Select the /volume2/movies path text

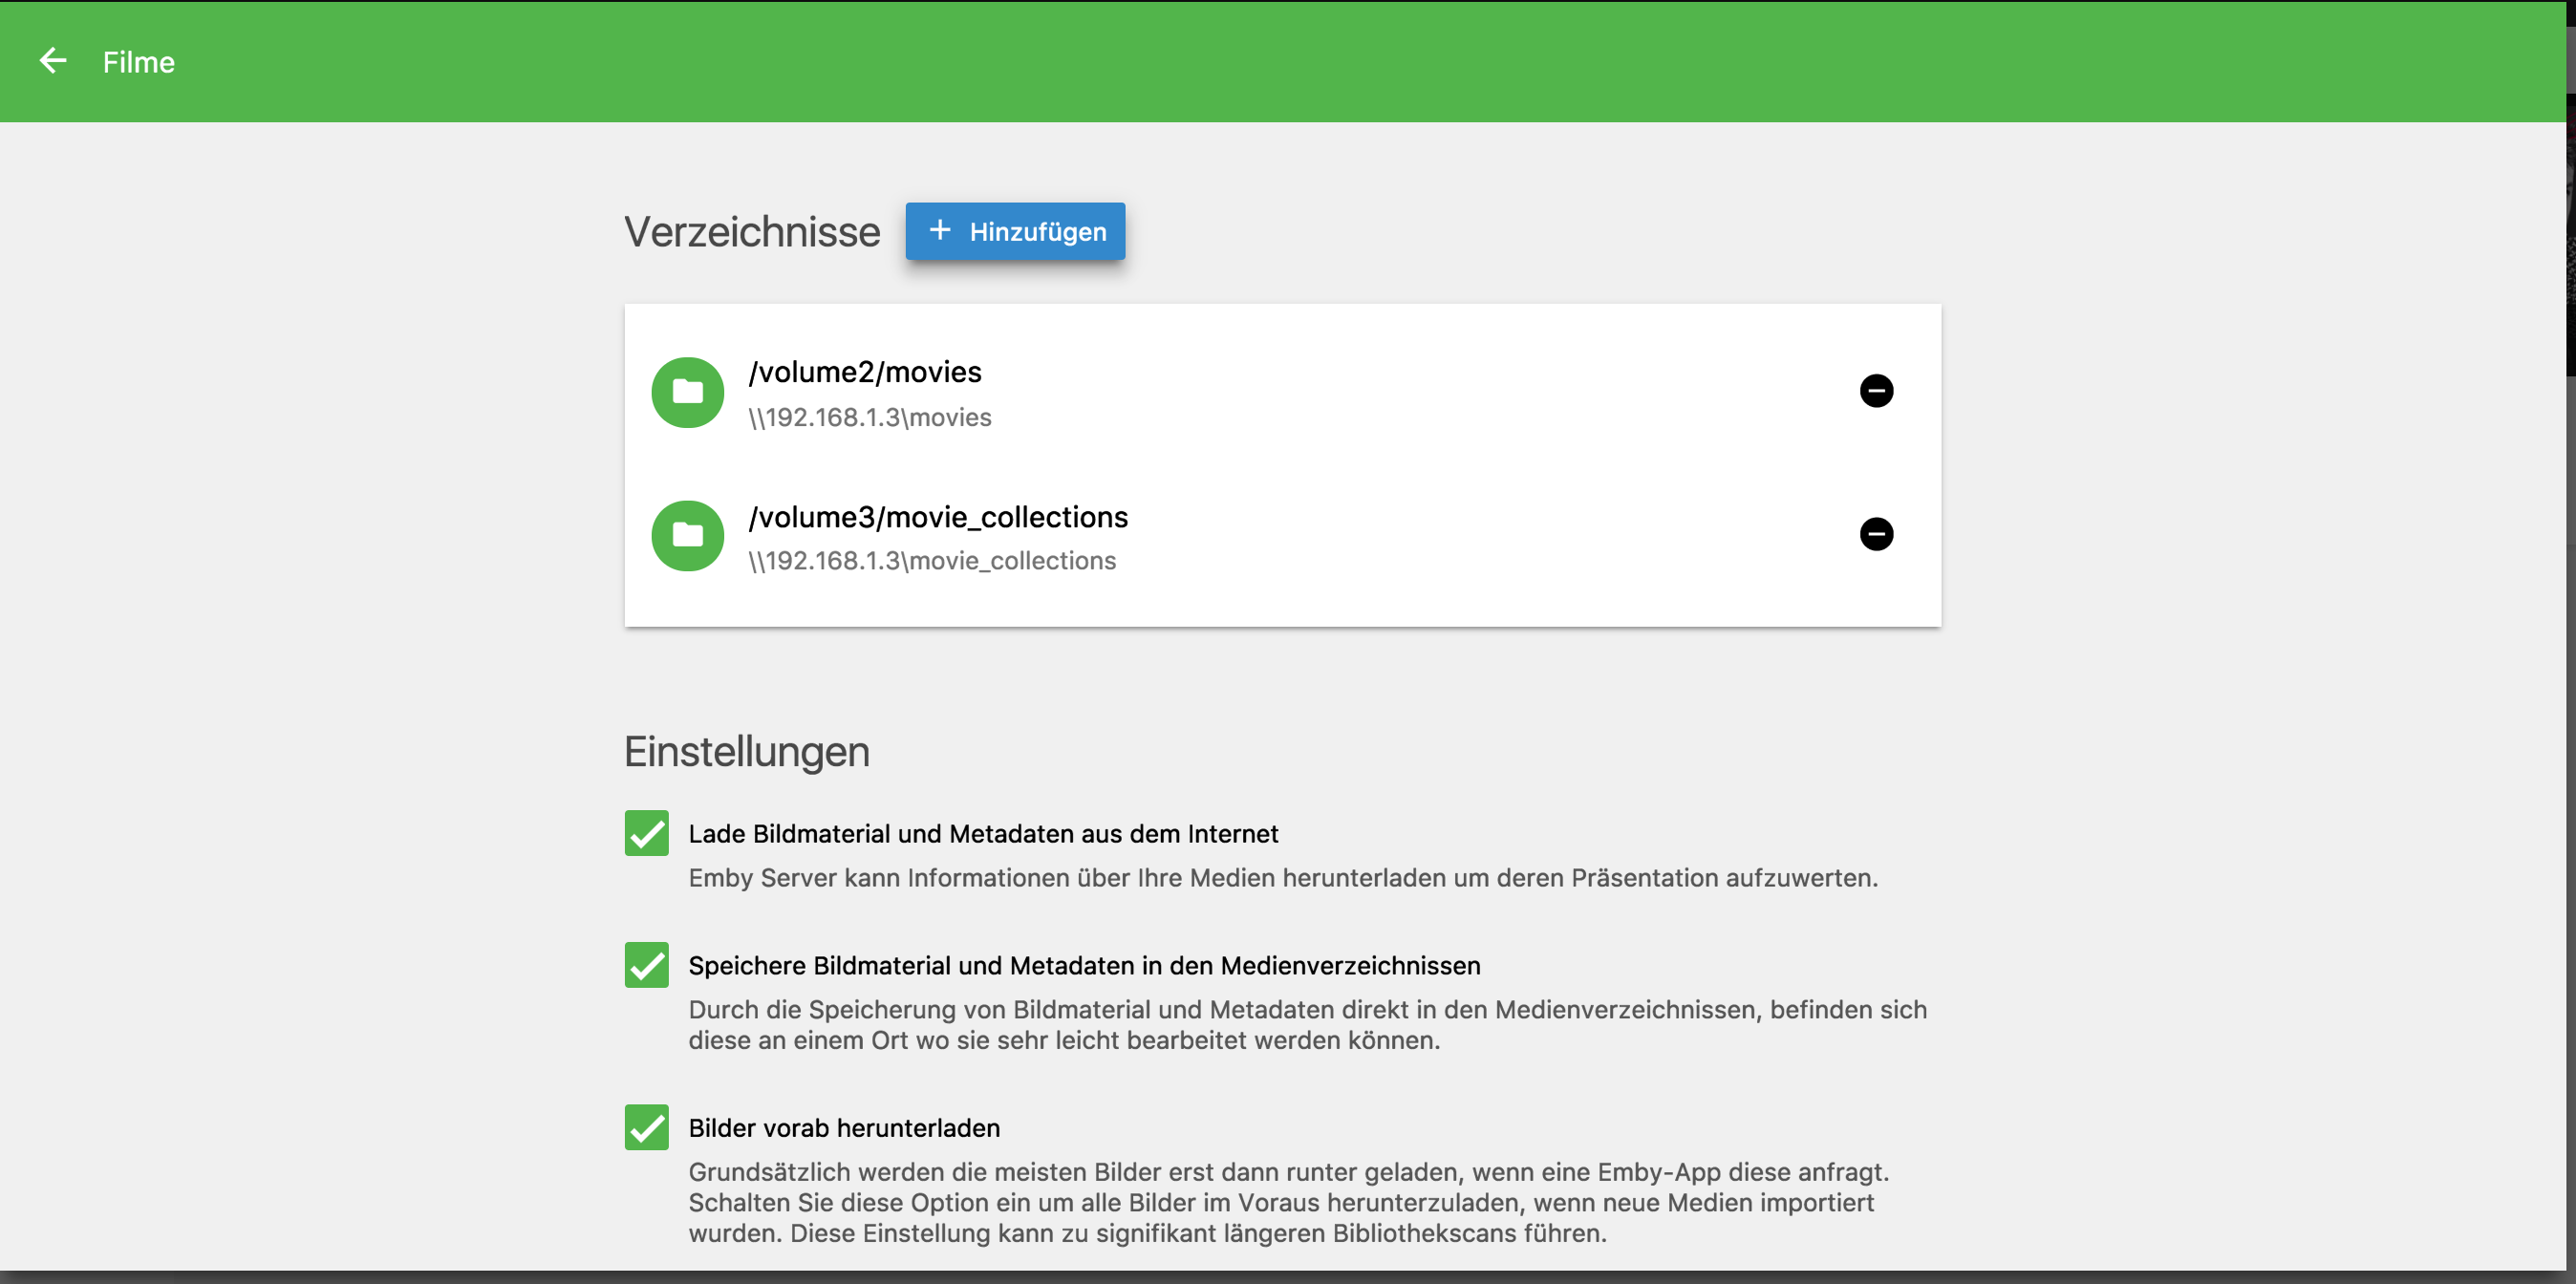tap(865, 372)
